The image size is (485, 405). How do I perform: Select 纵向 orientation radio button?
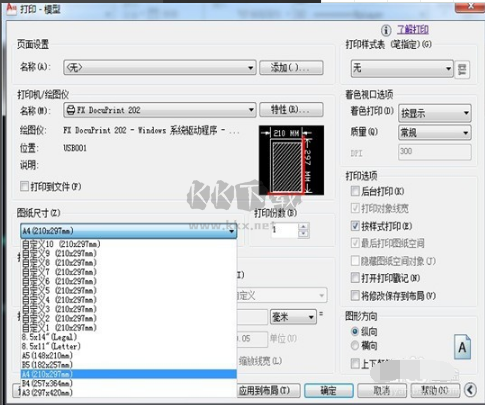click(355, 331)
